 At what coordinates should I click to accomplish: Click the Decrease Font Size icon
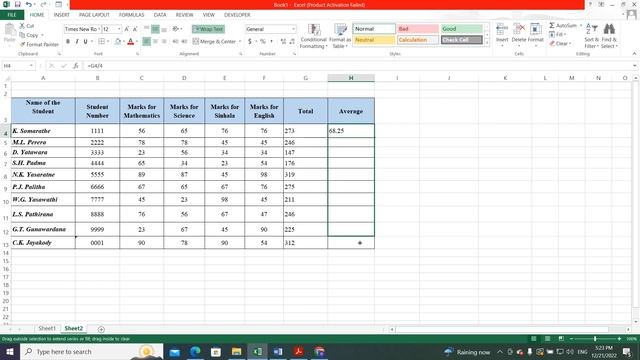(135, 29)
